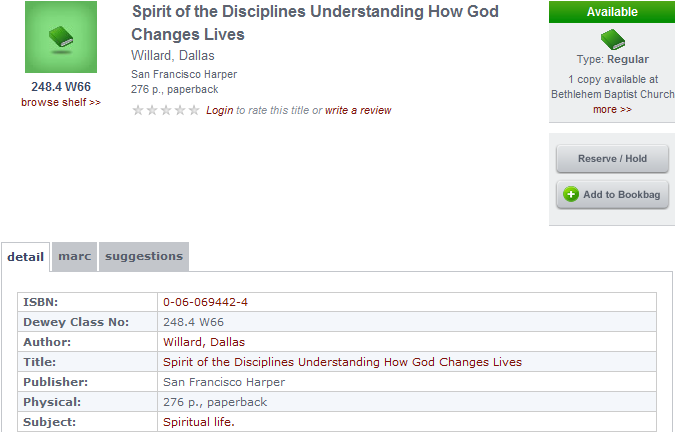
Task: Click the Login link to rate
Action: [x=220, y=110]
